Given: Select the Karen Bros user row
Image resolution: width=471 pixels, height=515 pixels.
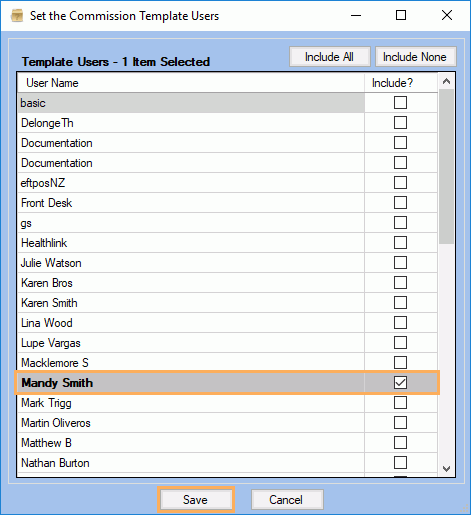Looking at the screenshot, I should coord(191,283).
